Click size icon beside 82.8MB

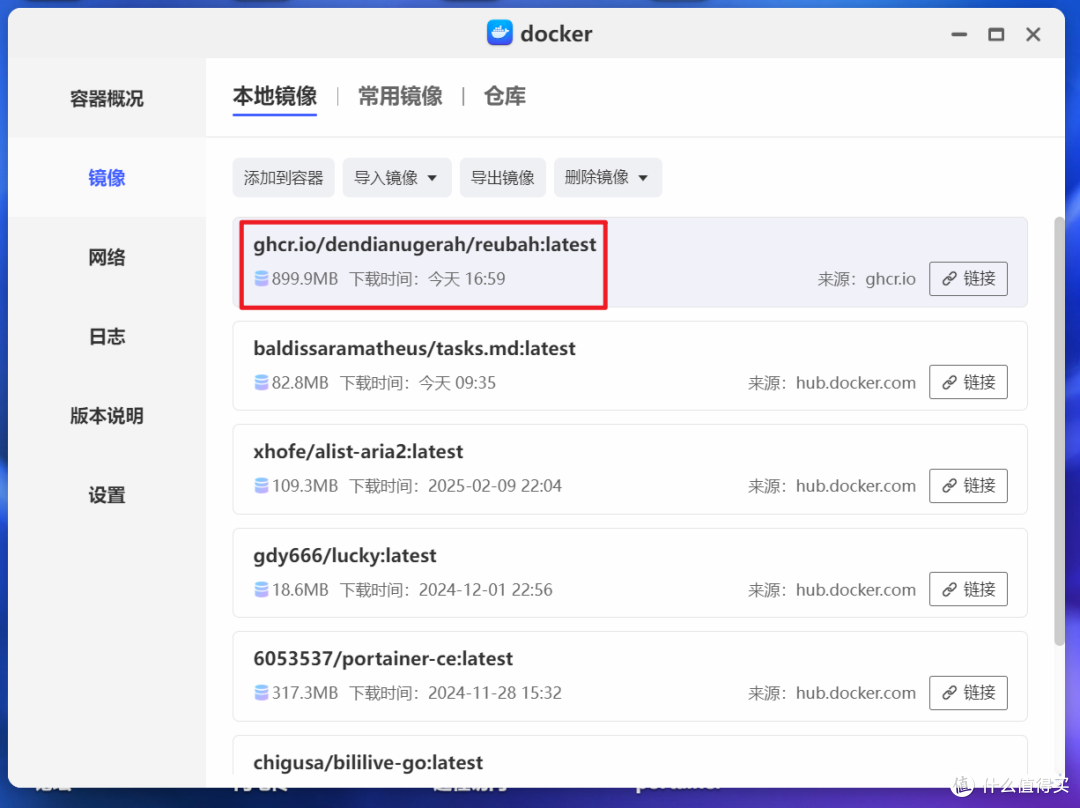tap(261, 382)
